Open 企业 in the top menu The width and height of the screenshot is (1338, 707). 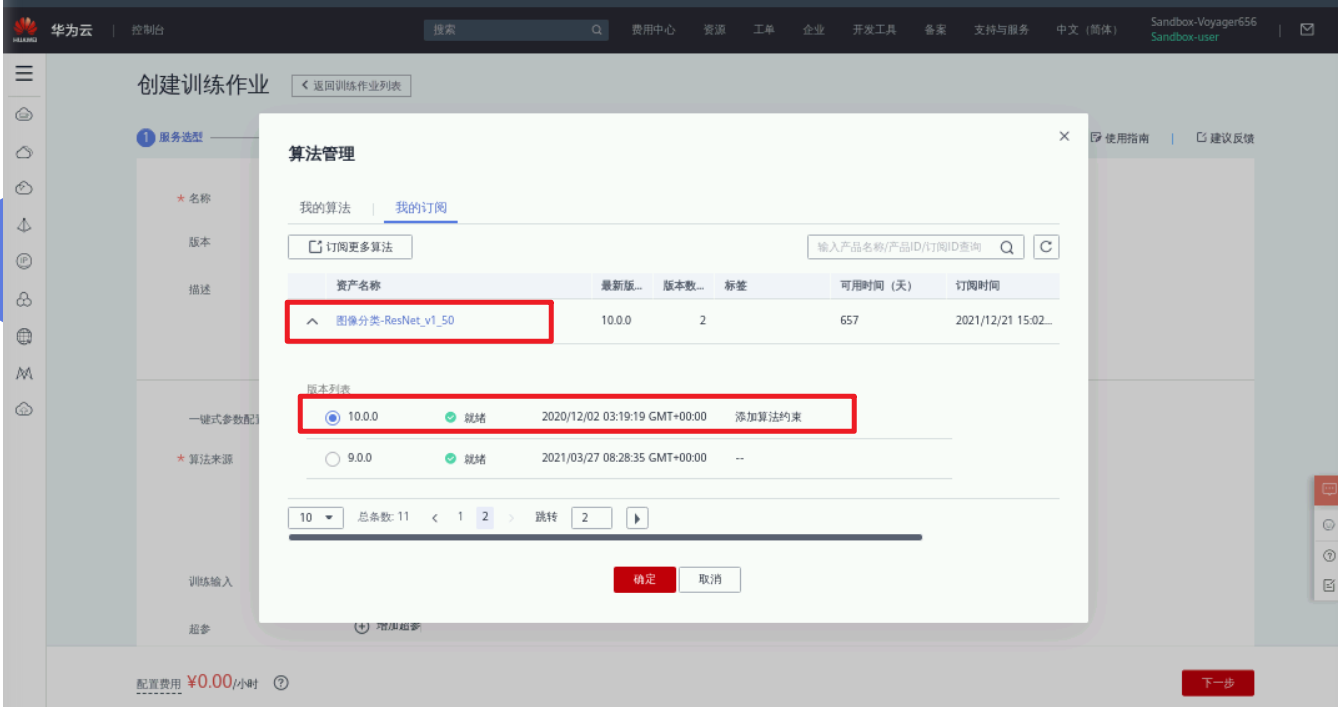[813, 30]
